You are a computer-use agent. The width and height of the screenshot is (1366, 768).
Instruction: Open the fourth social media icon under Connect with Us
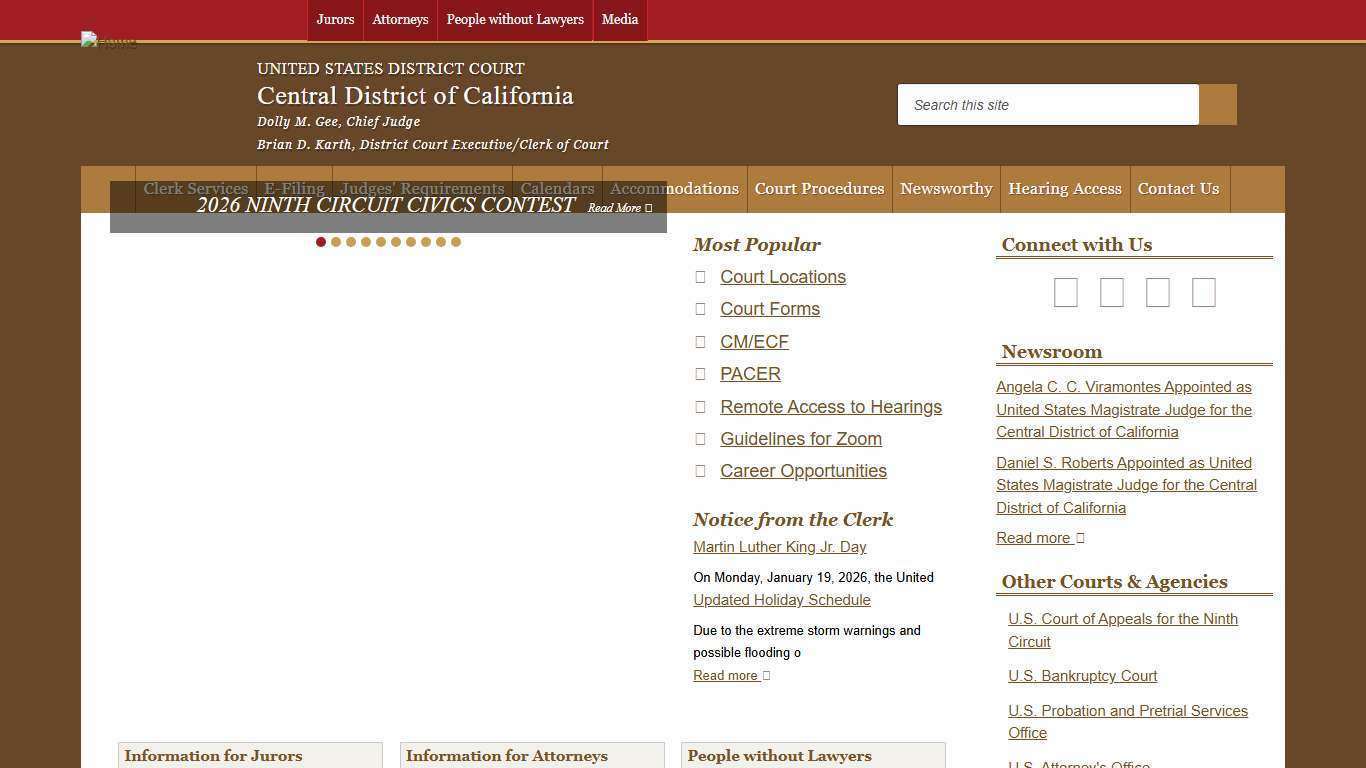coord(1203,292)
